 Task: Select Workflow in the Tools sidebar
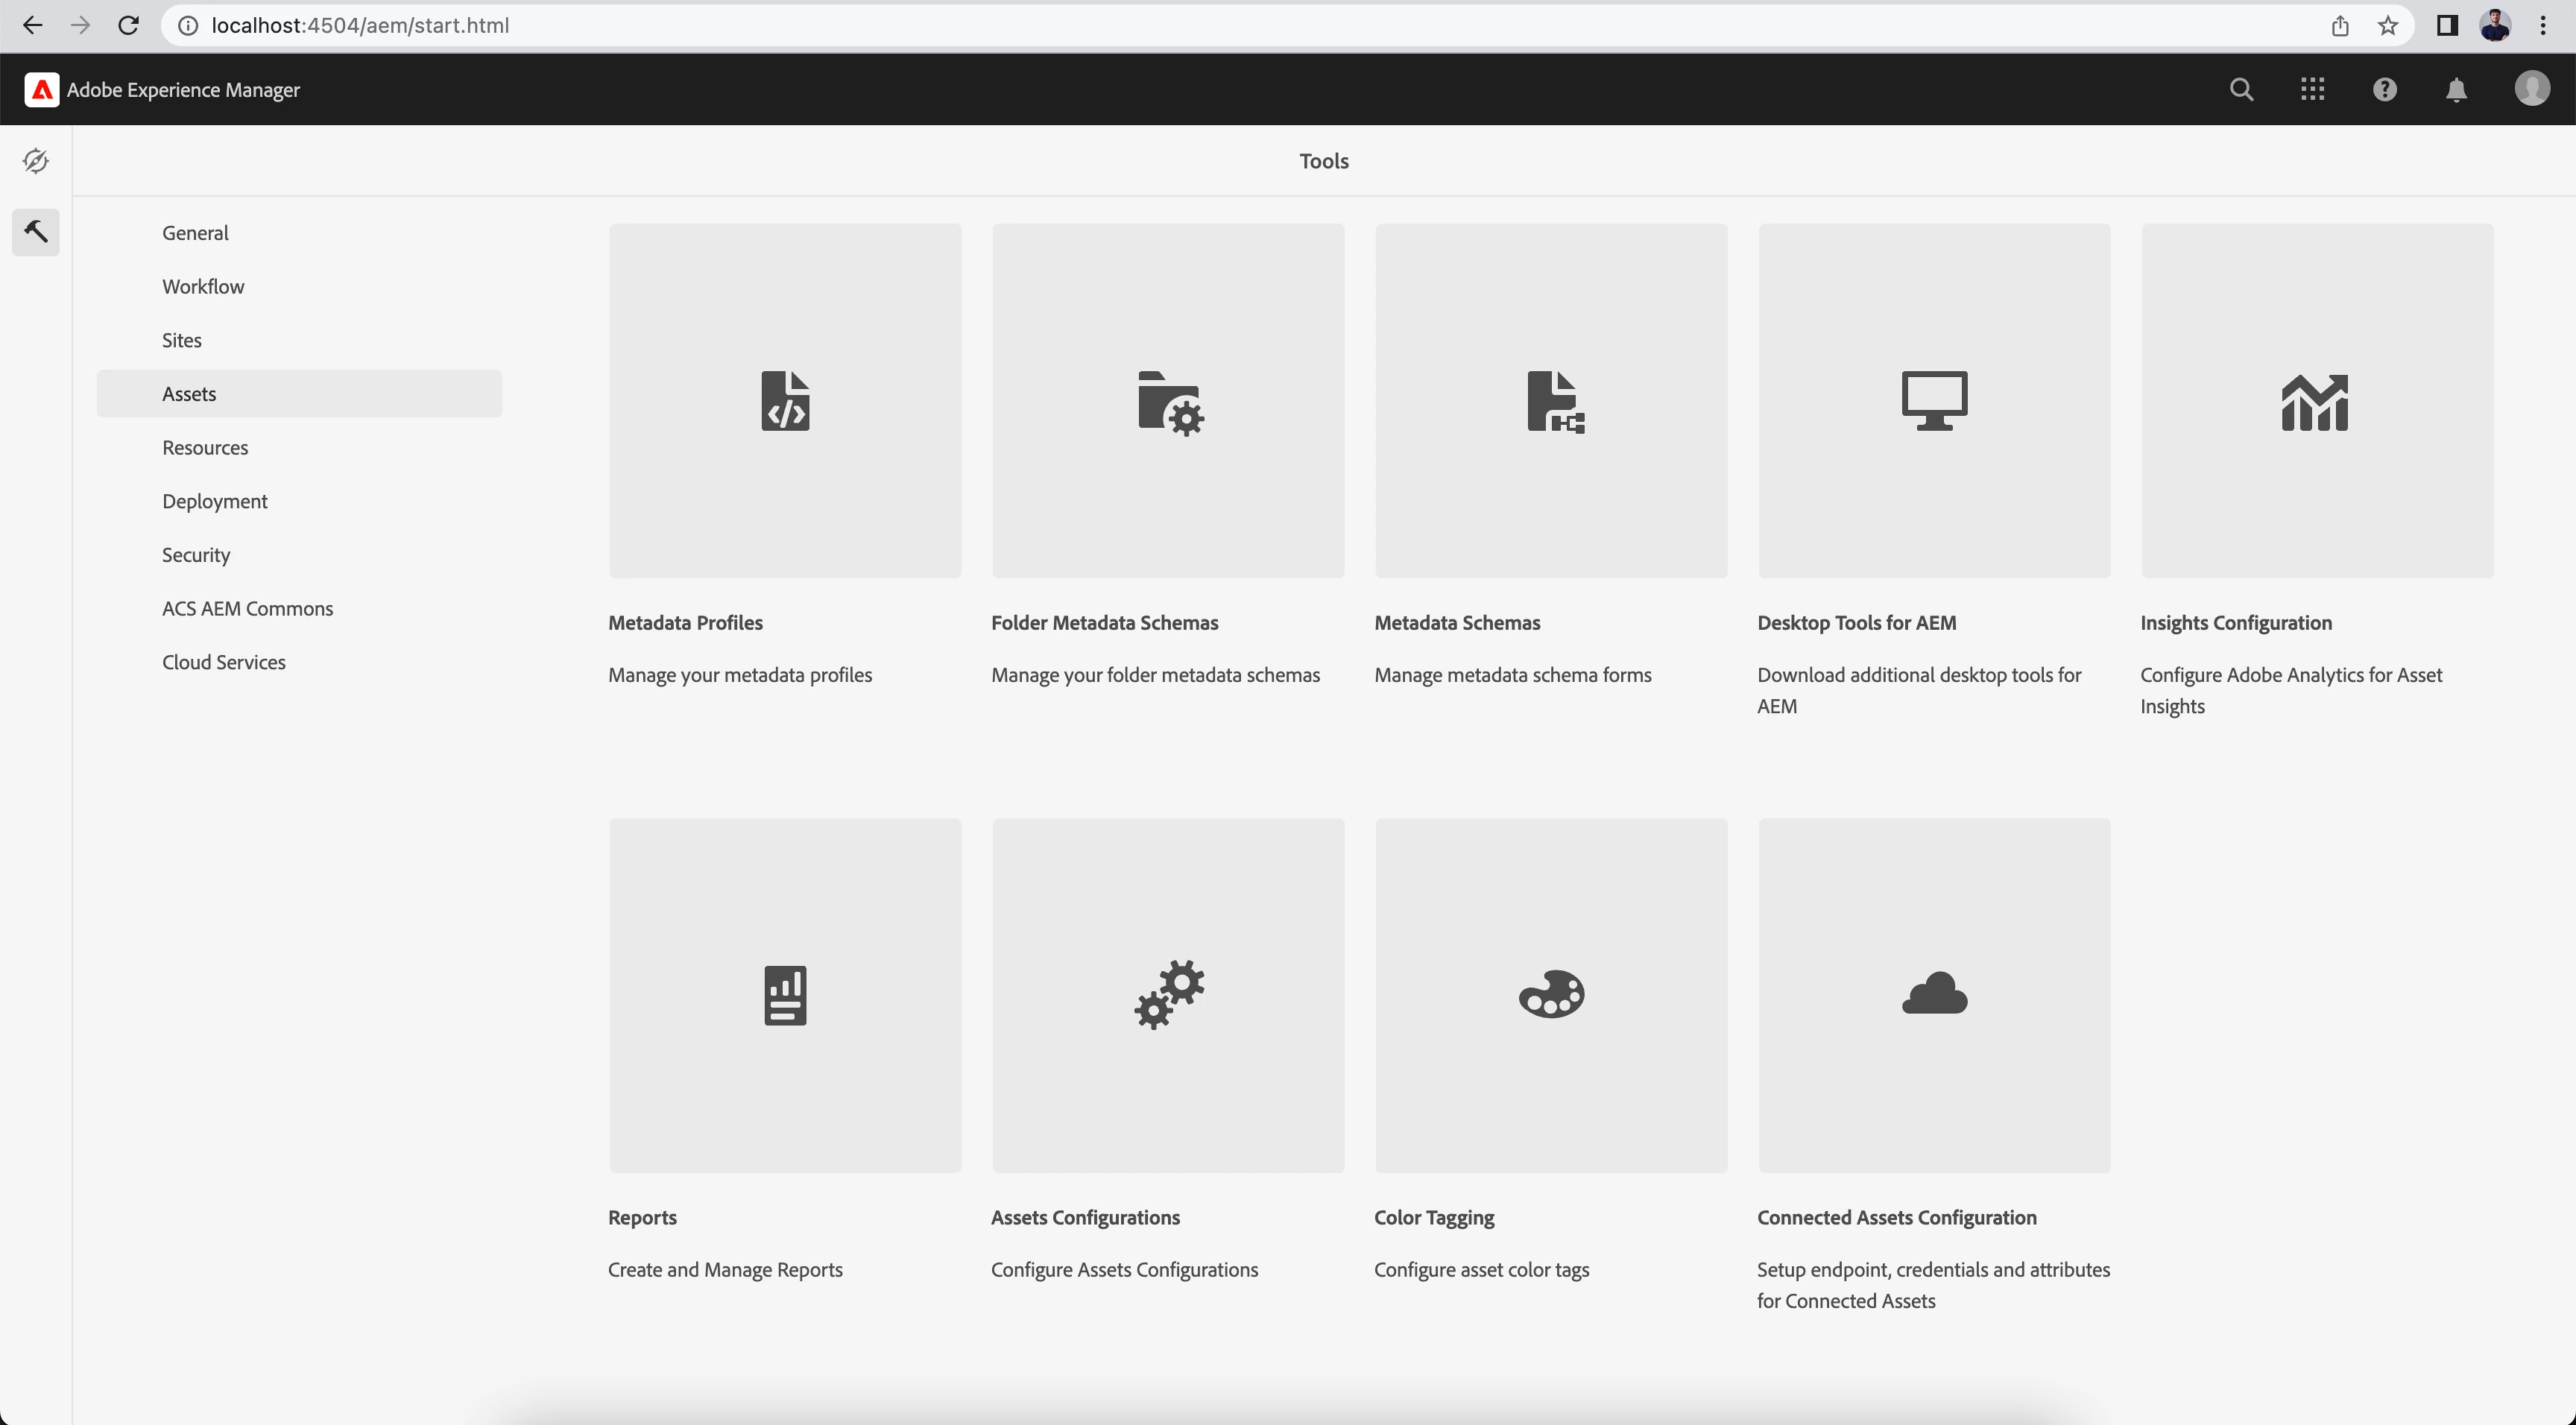[x=203, y=286]
